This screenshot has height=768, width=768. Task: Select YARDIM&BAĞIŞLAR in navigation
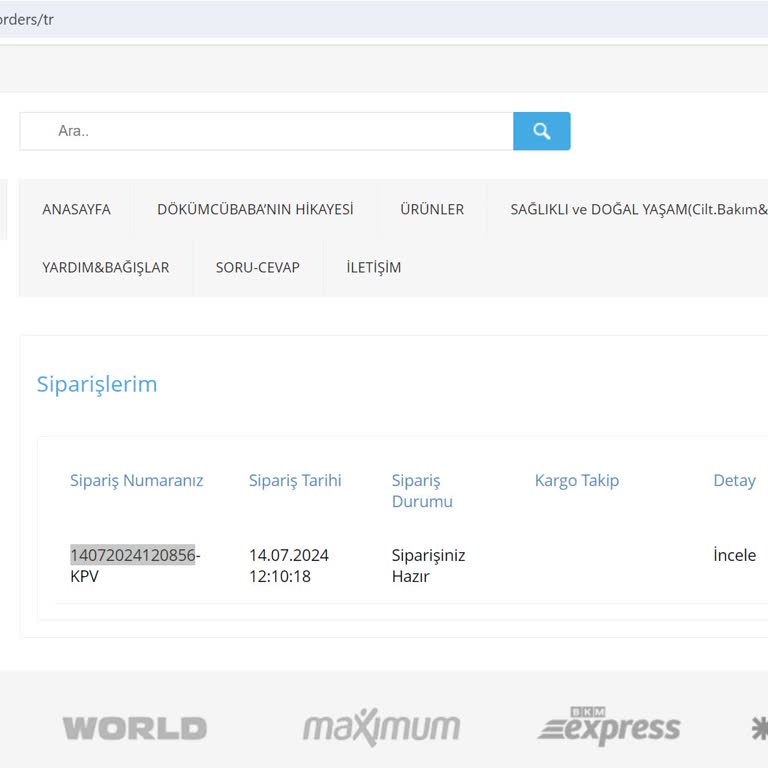tap(106, 267)
